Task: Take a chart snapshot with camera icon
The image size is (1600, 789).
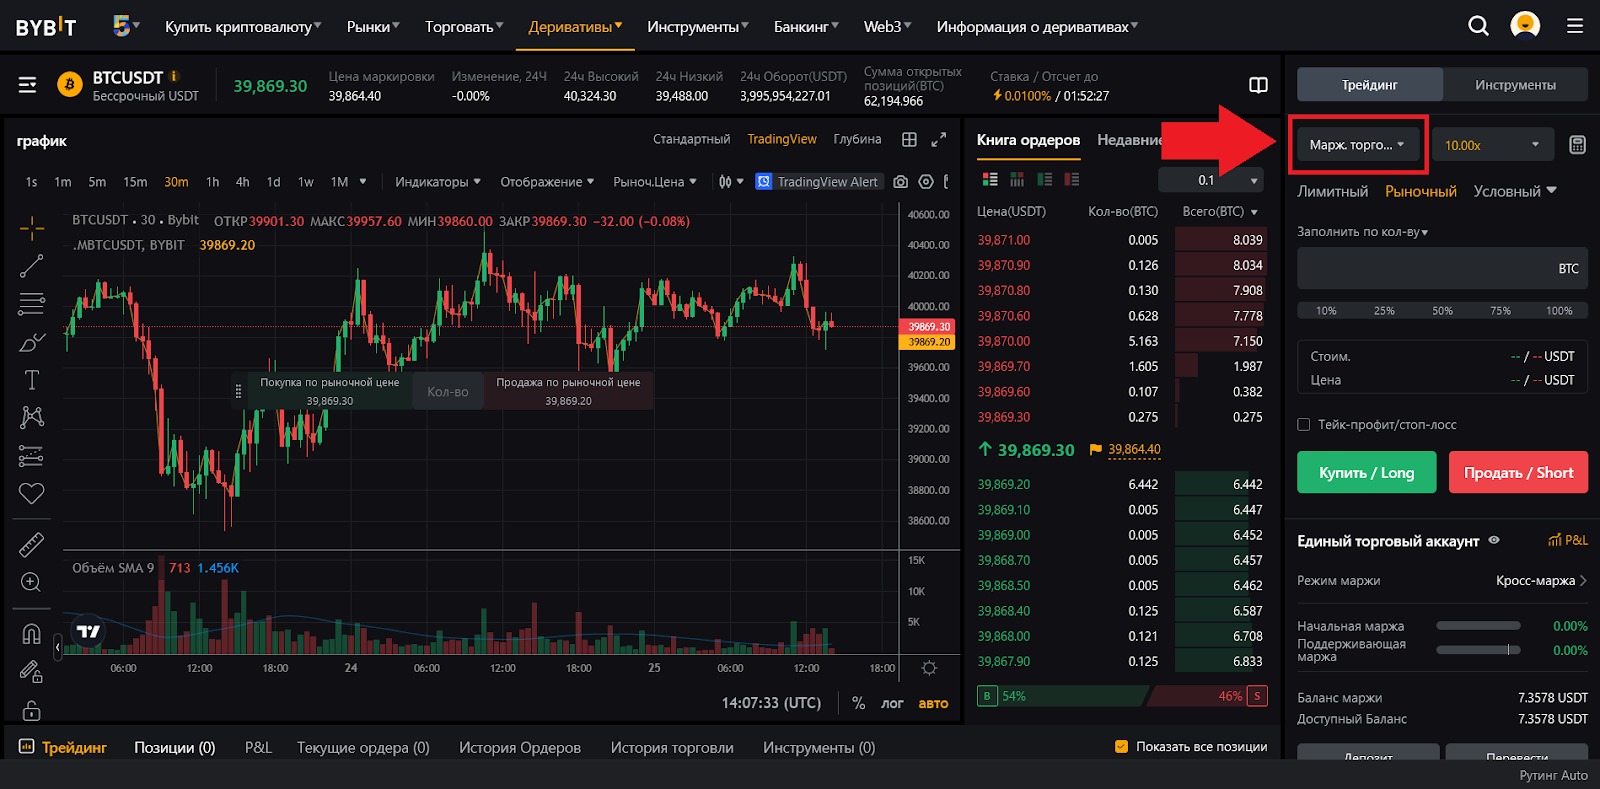Action: click(900, 182)
